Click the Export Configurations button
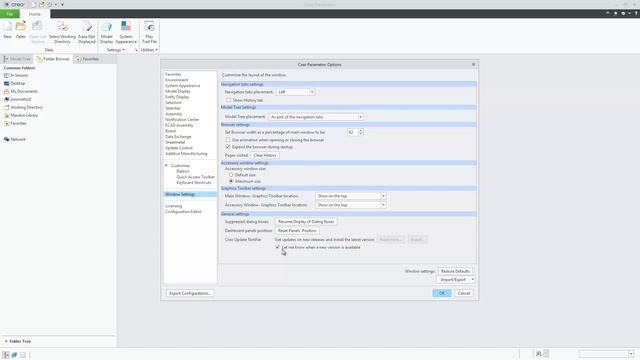 tap(190, 293)
